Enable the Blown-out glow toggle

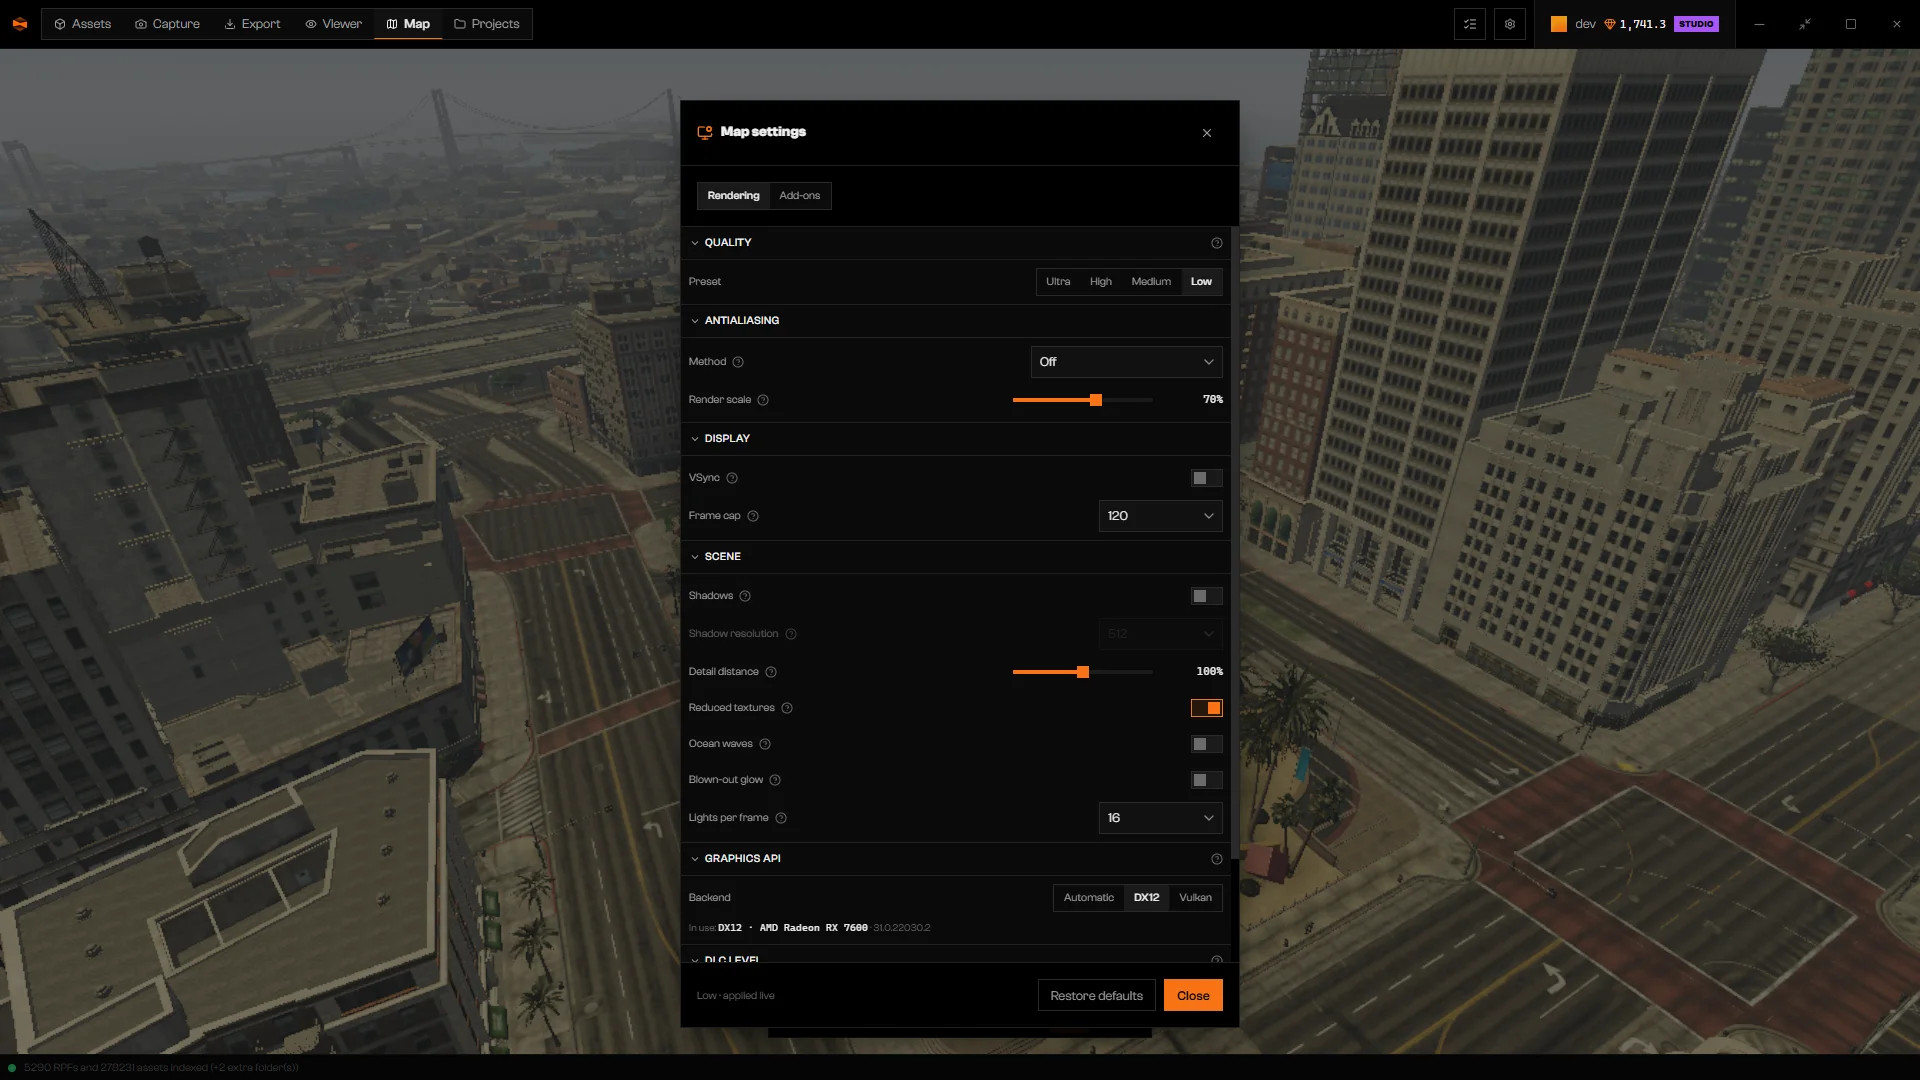(x=1207, y=780)
